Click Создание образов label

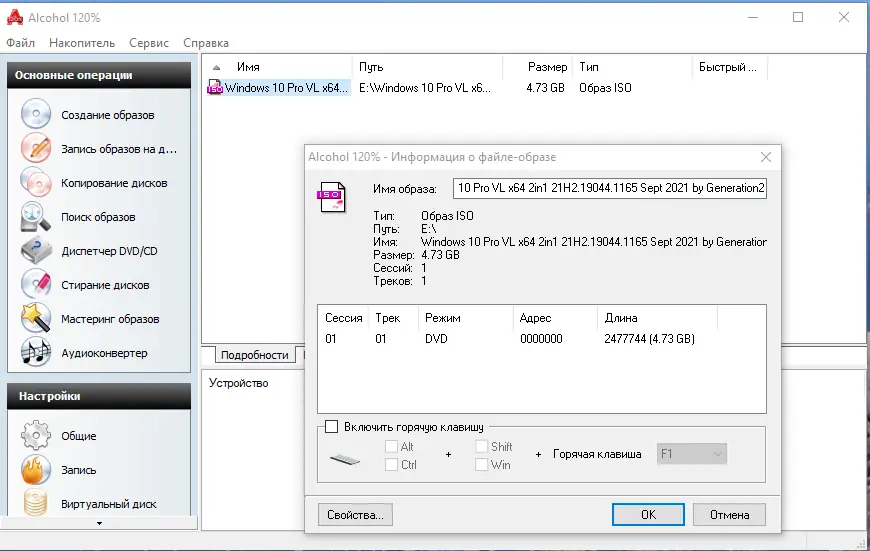tap(108, 115)
